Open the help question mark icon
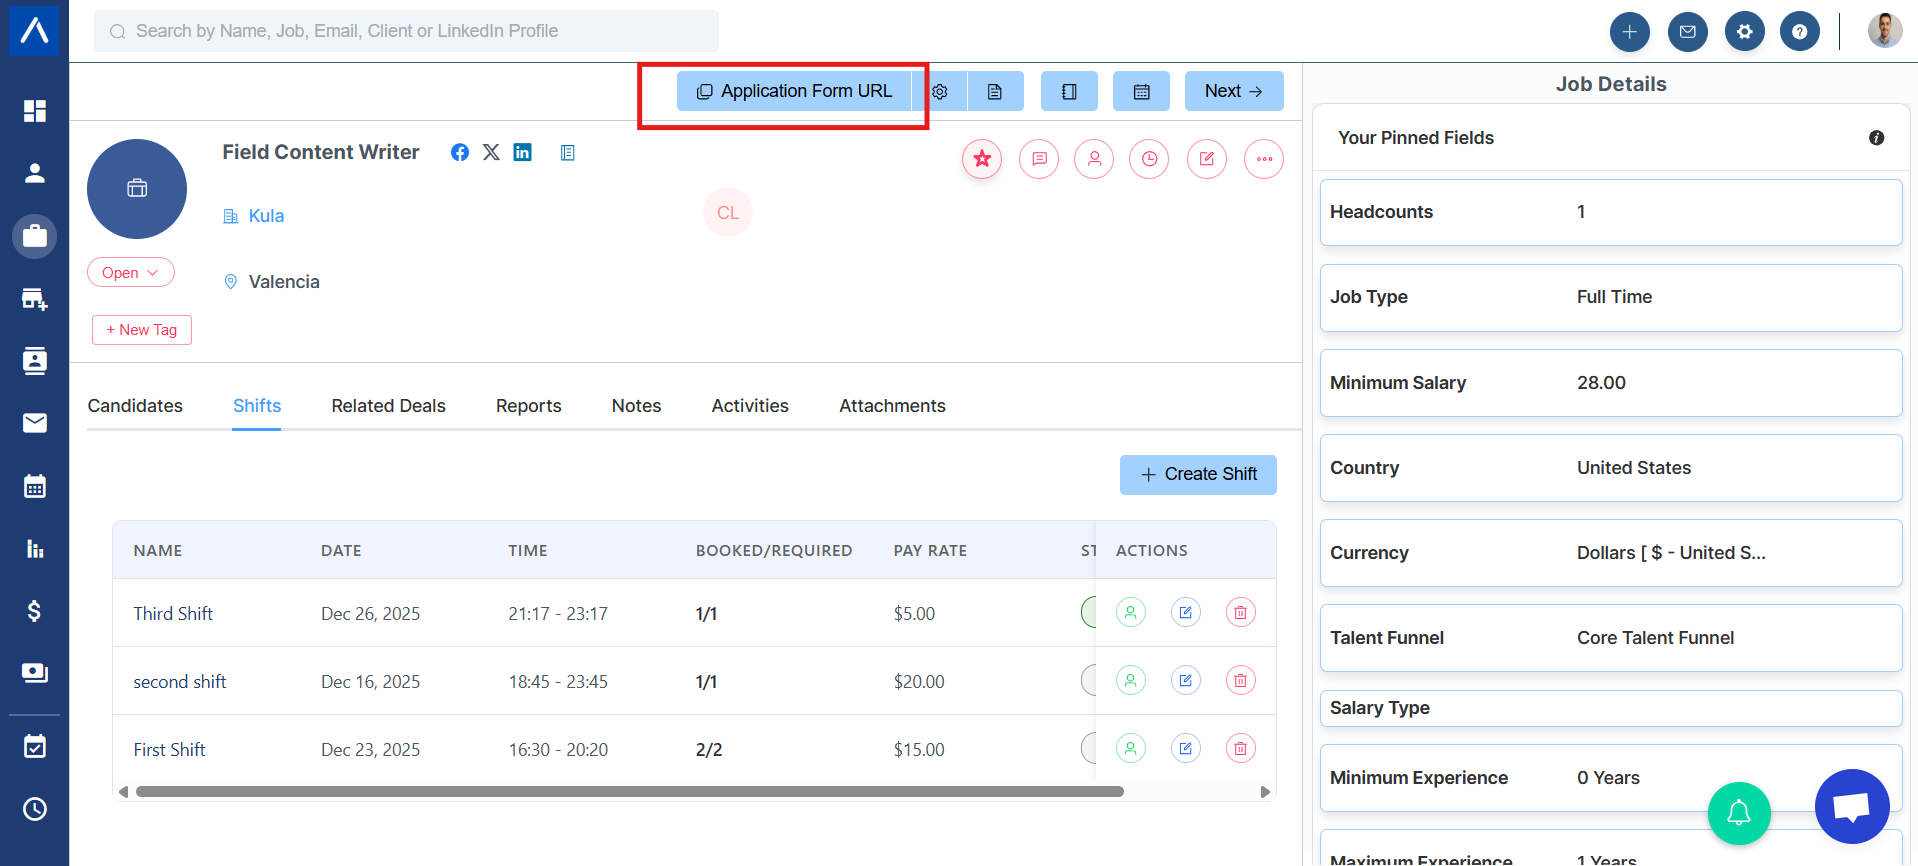This screenshot has width=1918, height=866. (x=1800, y=32)
